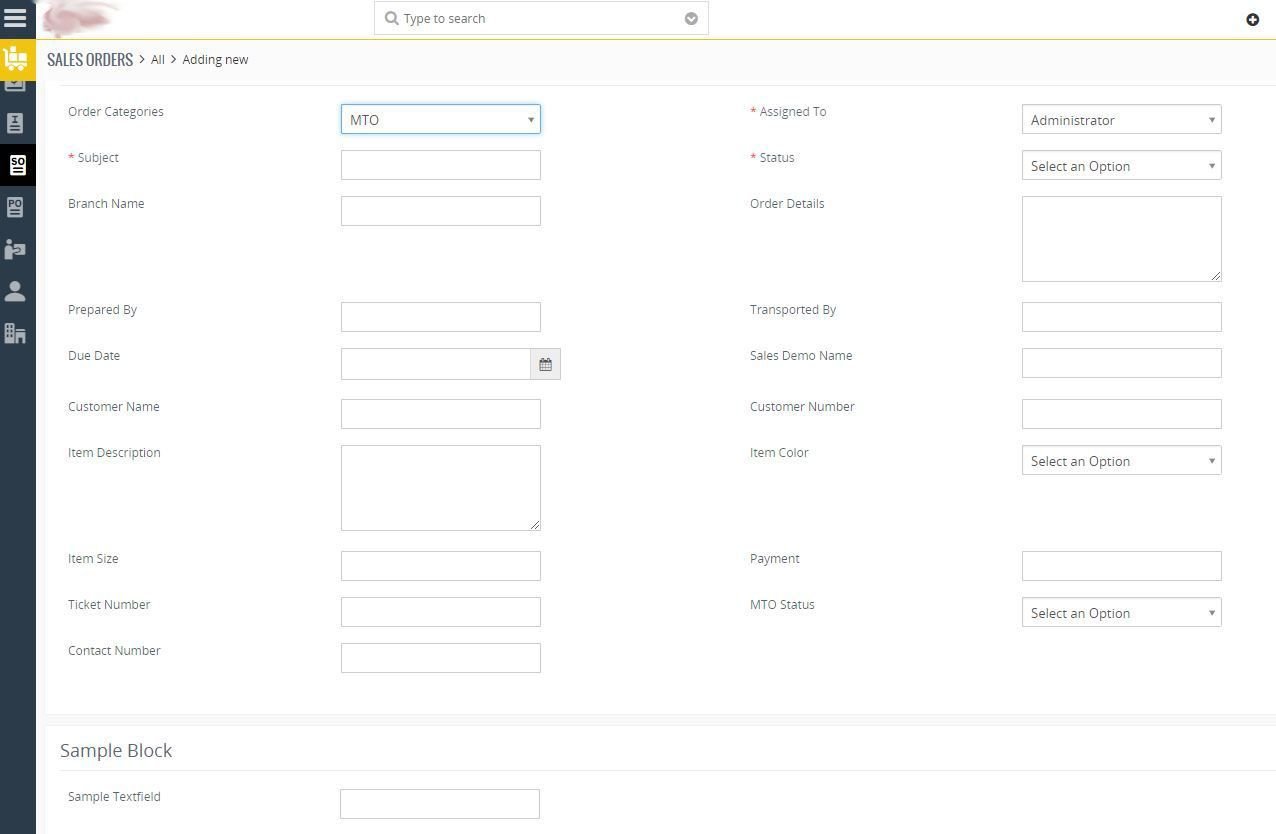The height and width of the screenshot is (834, 1276).
Task: Open the hamburger main menu
Action: coord(15,18)
